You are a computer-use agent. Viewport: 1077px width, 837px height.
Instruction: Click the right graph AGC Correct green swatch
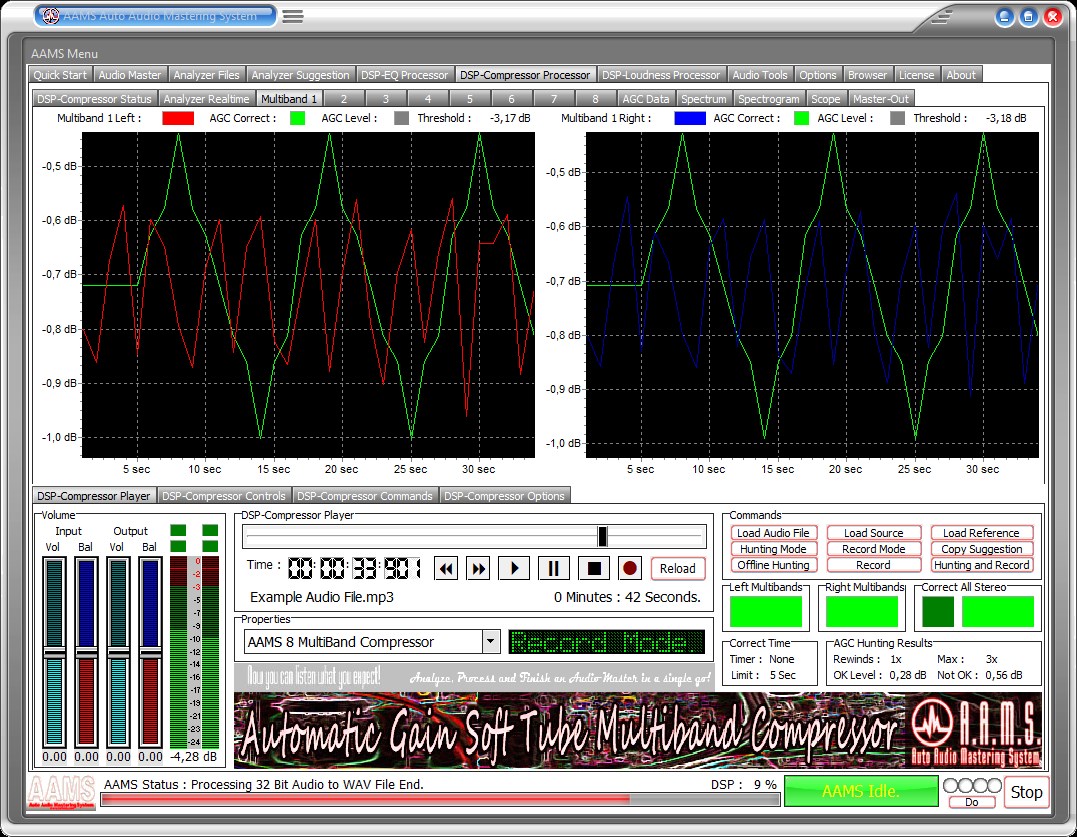[801, 118]
